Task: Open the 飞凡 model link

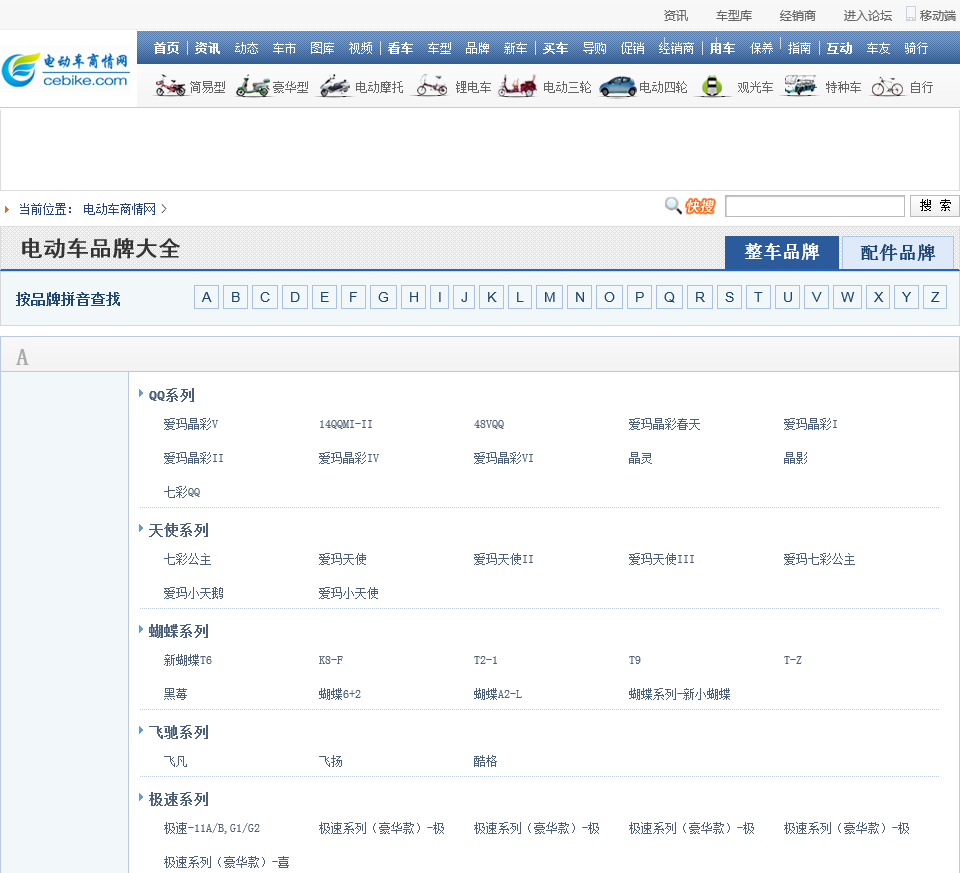Action: (x=175, y=761)
